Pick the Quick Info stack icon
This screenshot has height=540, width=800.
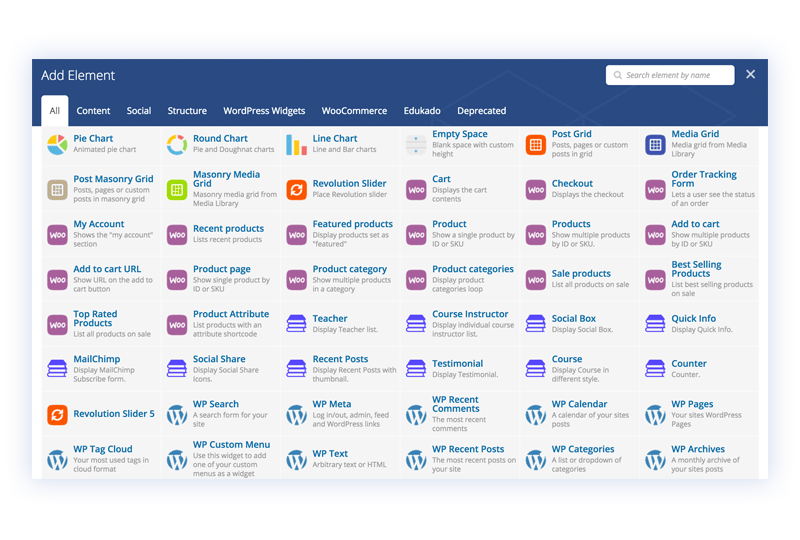[x=655, y=324]
